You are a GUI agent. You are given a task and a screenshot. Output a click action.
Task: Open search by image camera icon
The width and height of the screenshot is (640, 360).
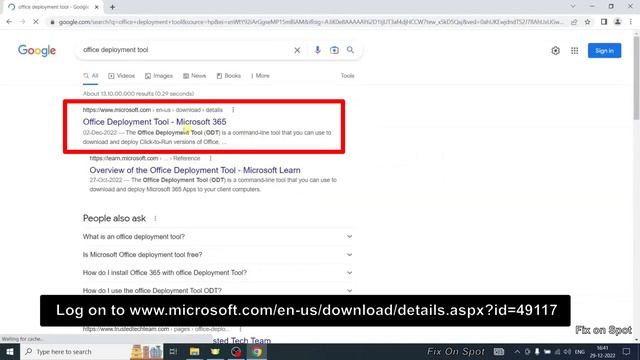[334, 50]
